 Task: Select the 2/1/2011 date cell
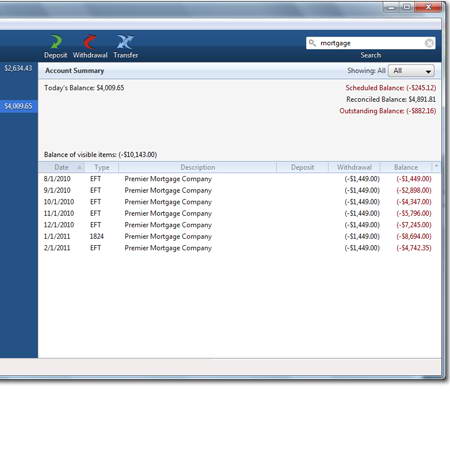click(57, 248)
